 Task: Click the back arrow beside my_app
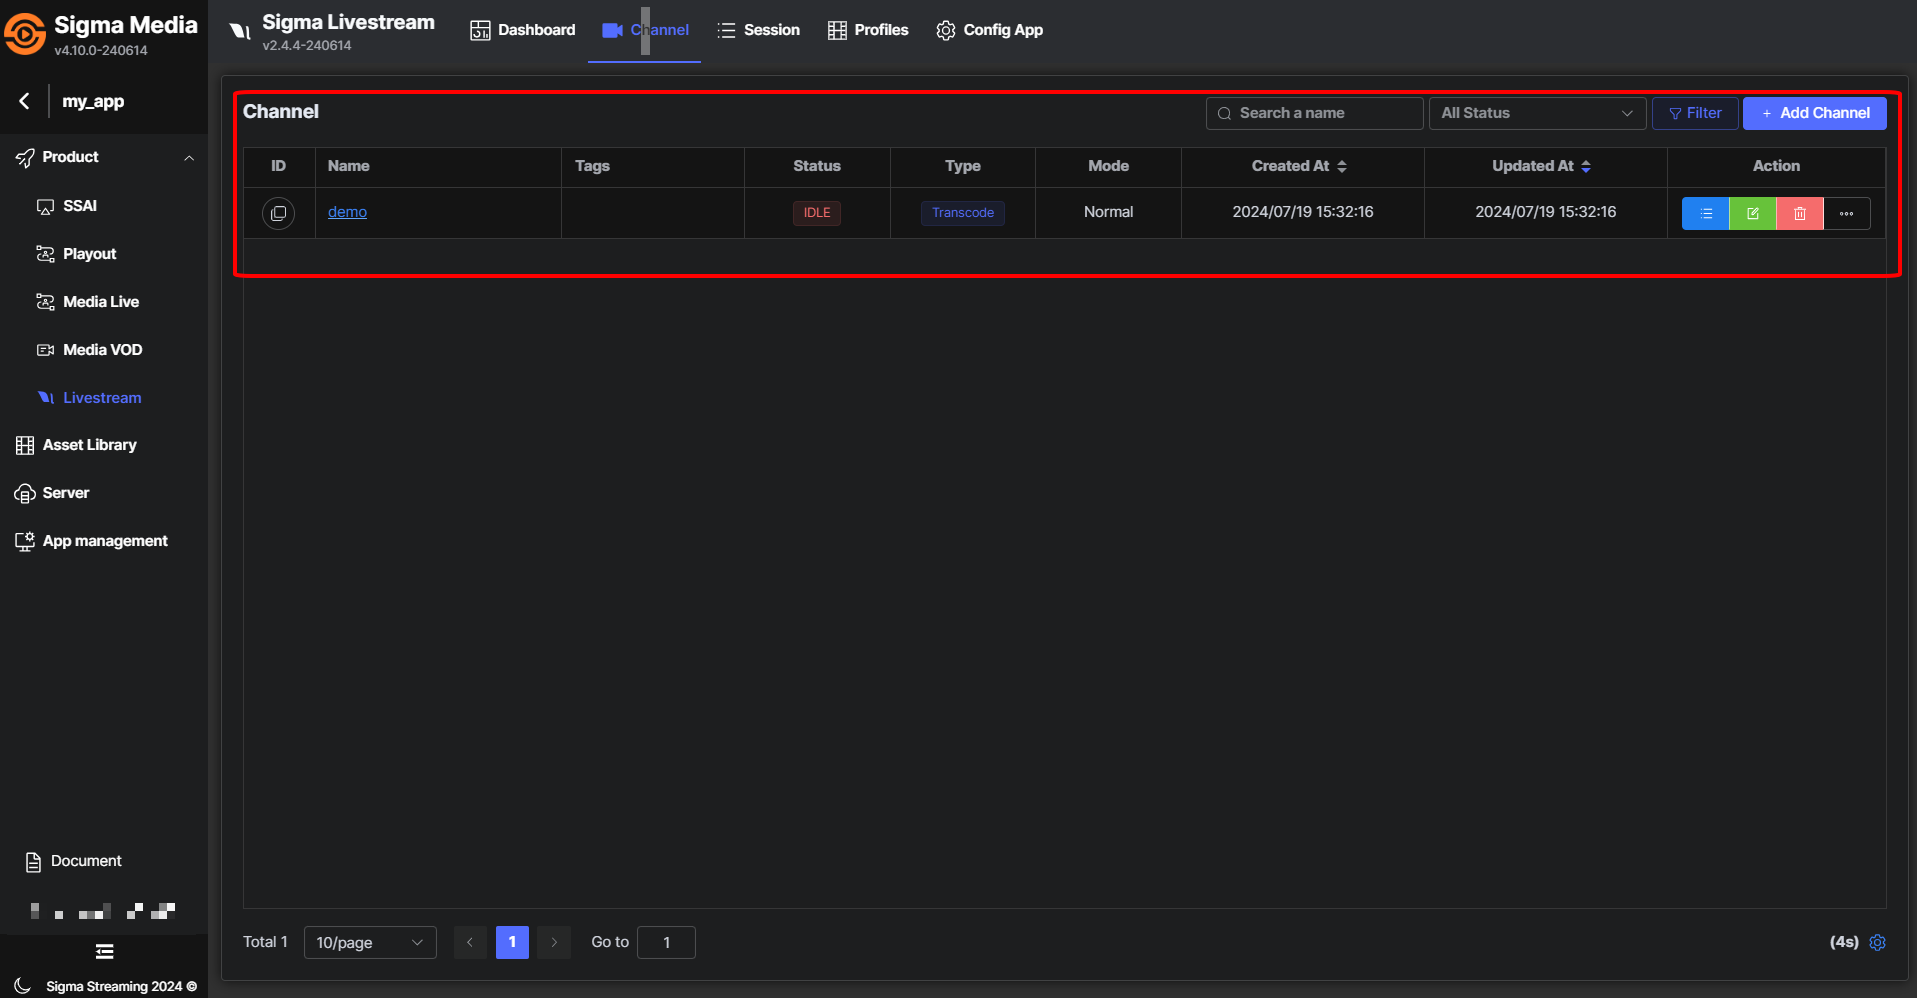coord(24,101)
